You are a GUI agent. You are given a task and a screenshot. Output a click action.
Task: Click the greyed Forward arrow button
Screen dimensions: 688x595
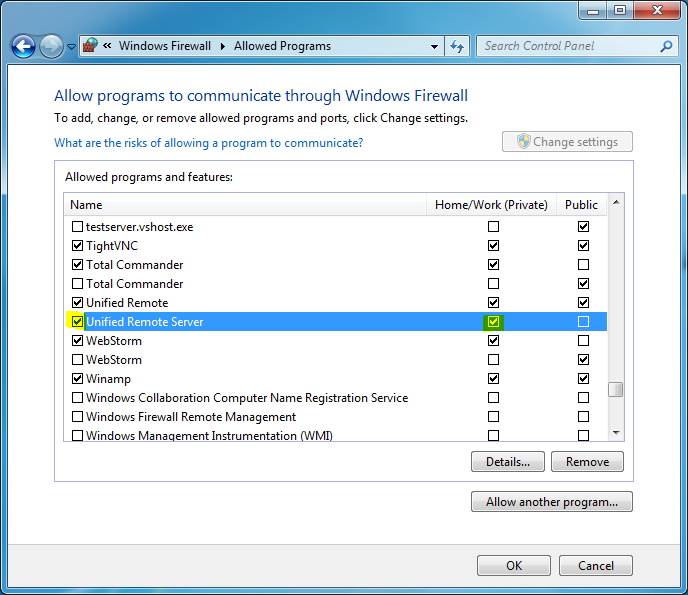pos(51,46)
